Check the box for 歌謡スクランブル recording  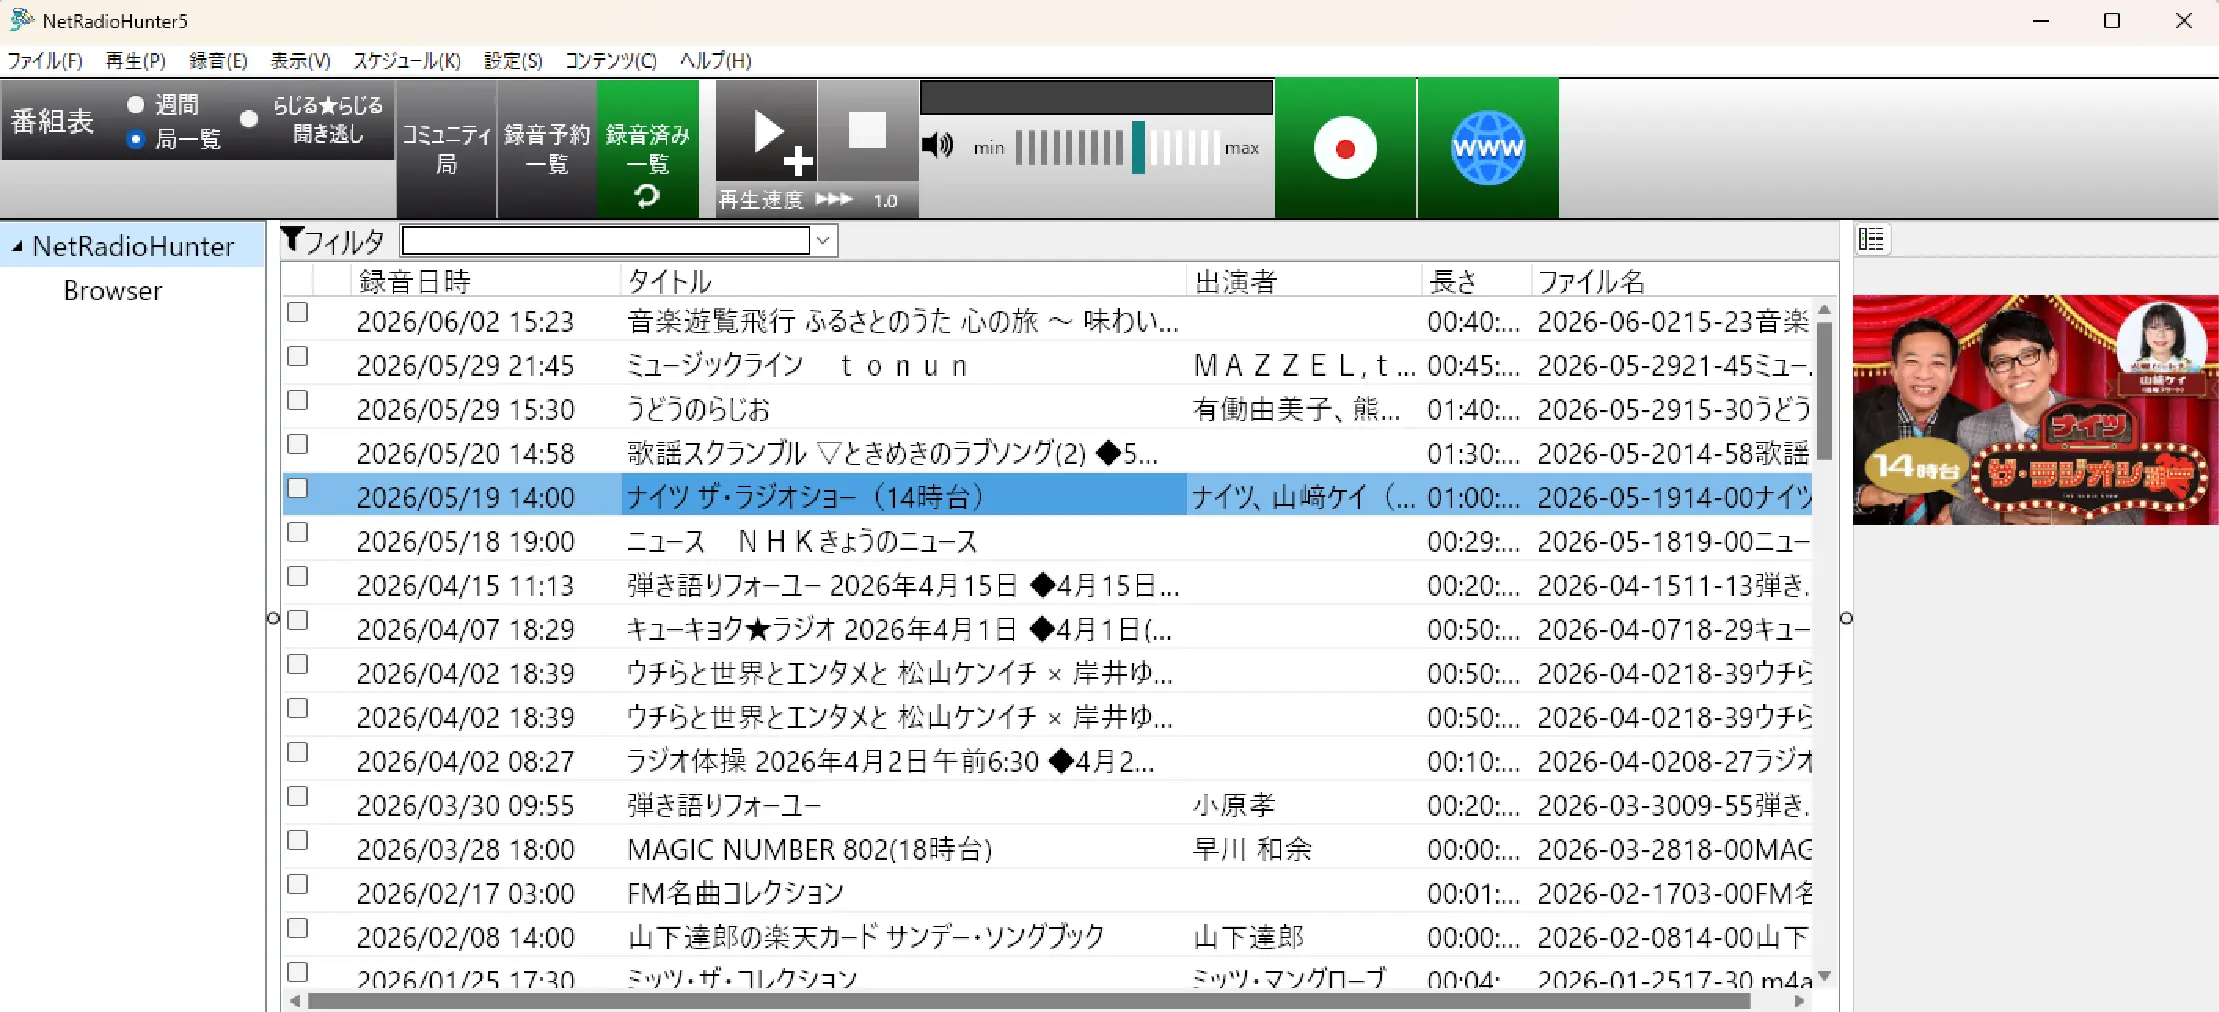pyautogui.click(x=297, y=444)
